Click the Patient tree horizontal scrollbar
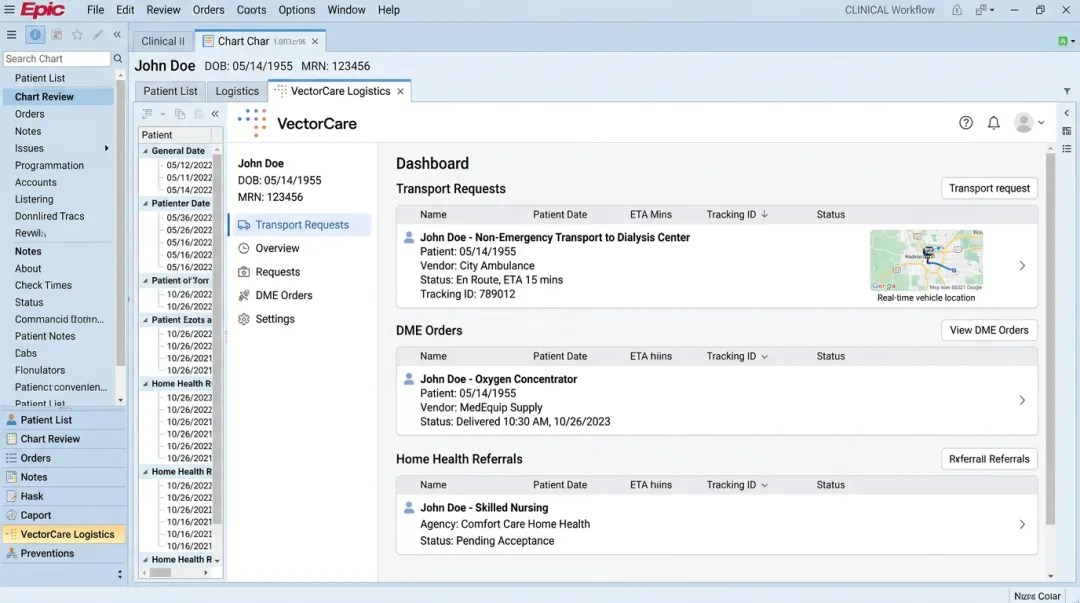 tap(160, 573)
